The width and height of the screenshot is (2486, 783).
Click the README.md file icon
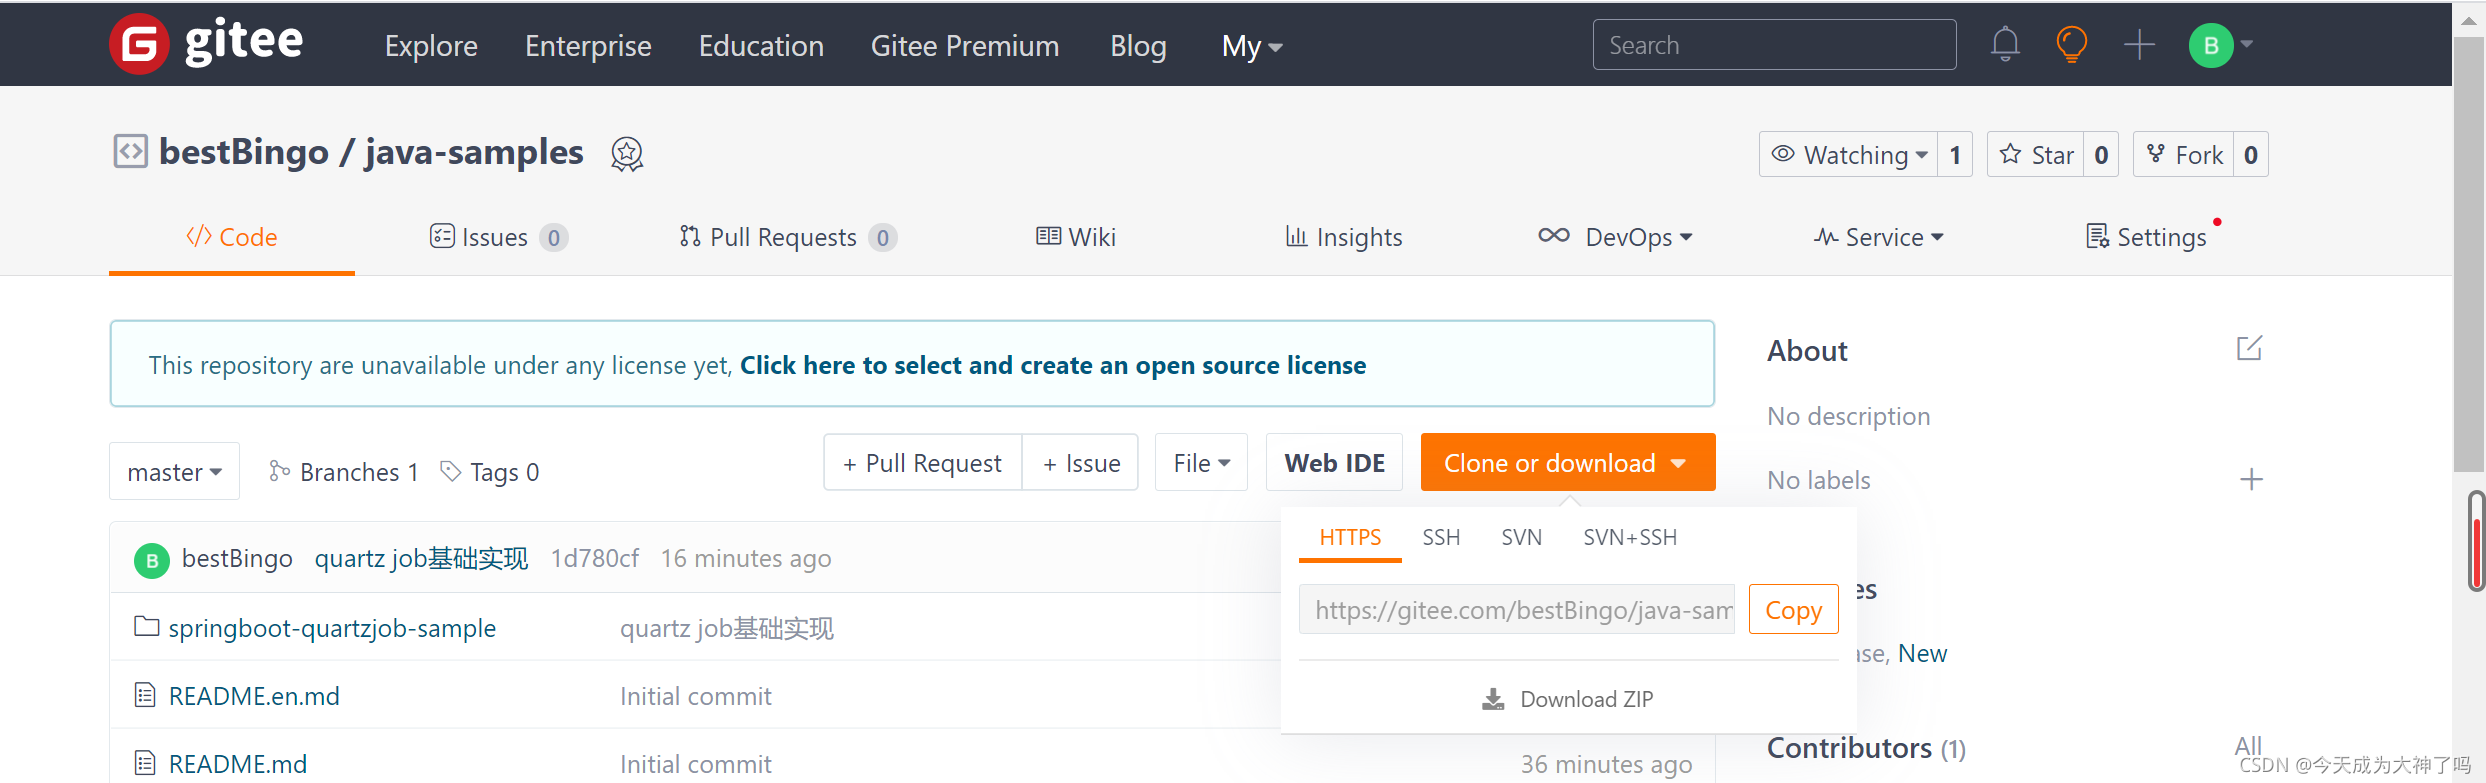145,763
